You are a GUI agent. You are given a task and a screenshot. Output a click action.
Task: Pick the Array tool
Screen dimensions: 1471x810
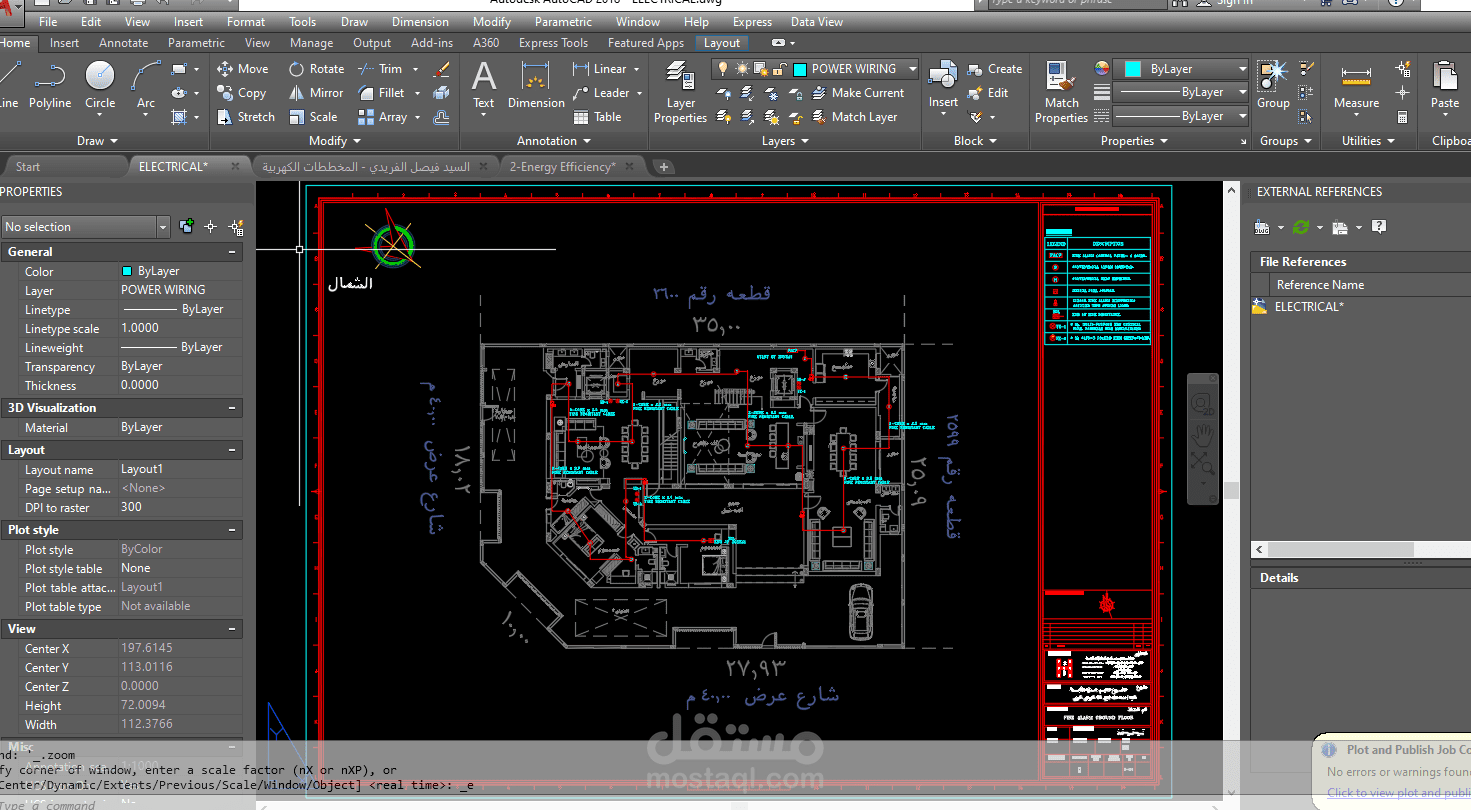pyautogui.click(x=383, y=117)
